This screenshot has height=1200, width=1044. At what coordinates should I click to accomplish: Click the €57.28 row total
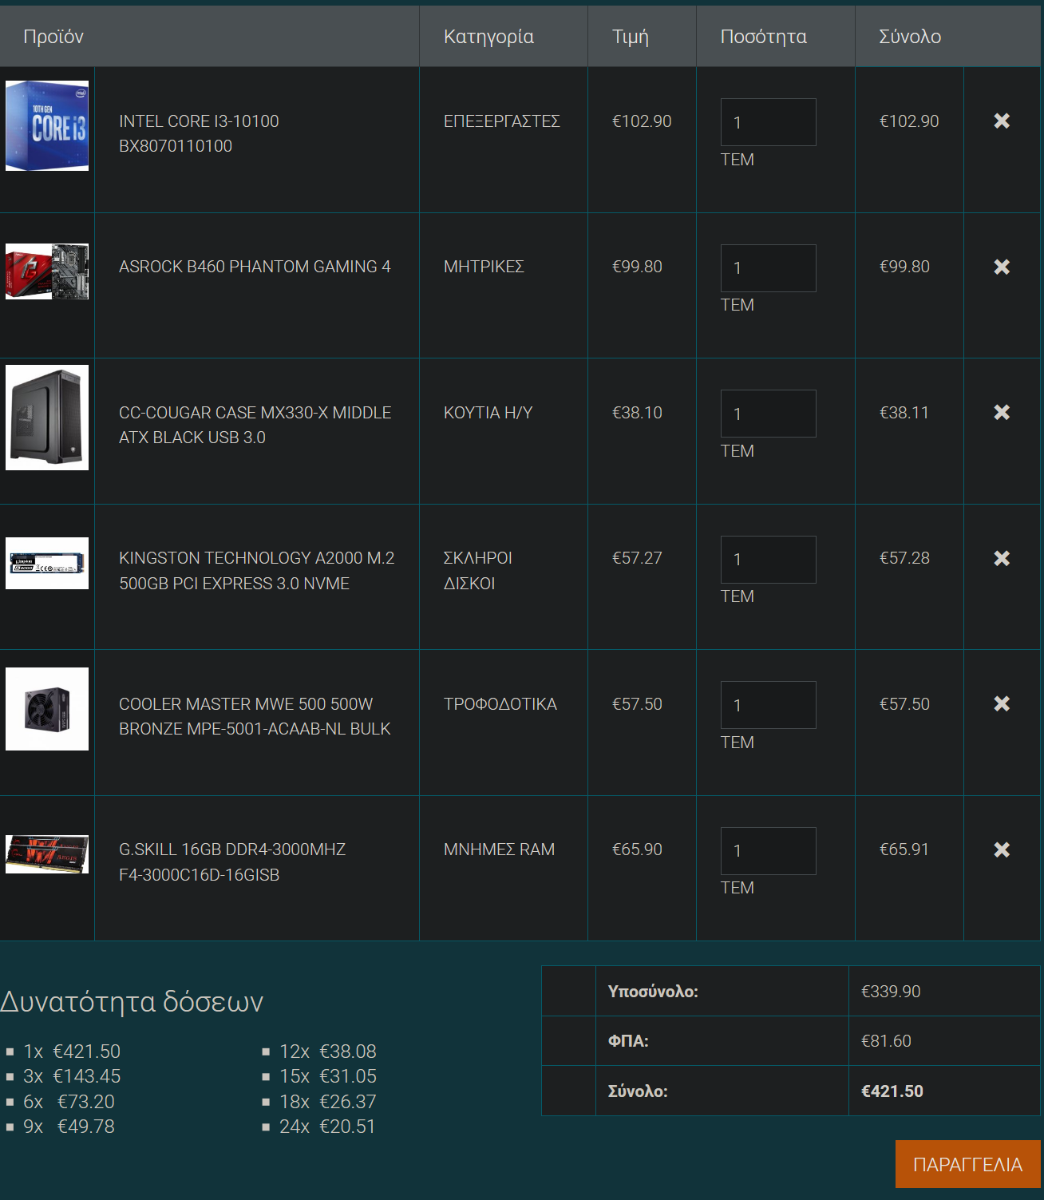904,558
